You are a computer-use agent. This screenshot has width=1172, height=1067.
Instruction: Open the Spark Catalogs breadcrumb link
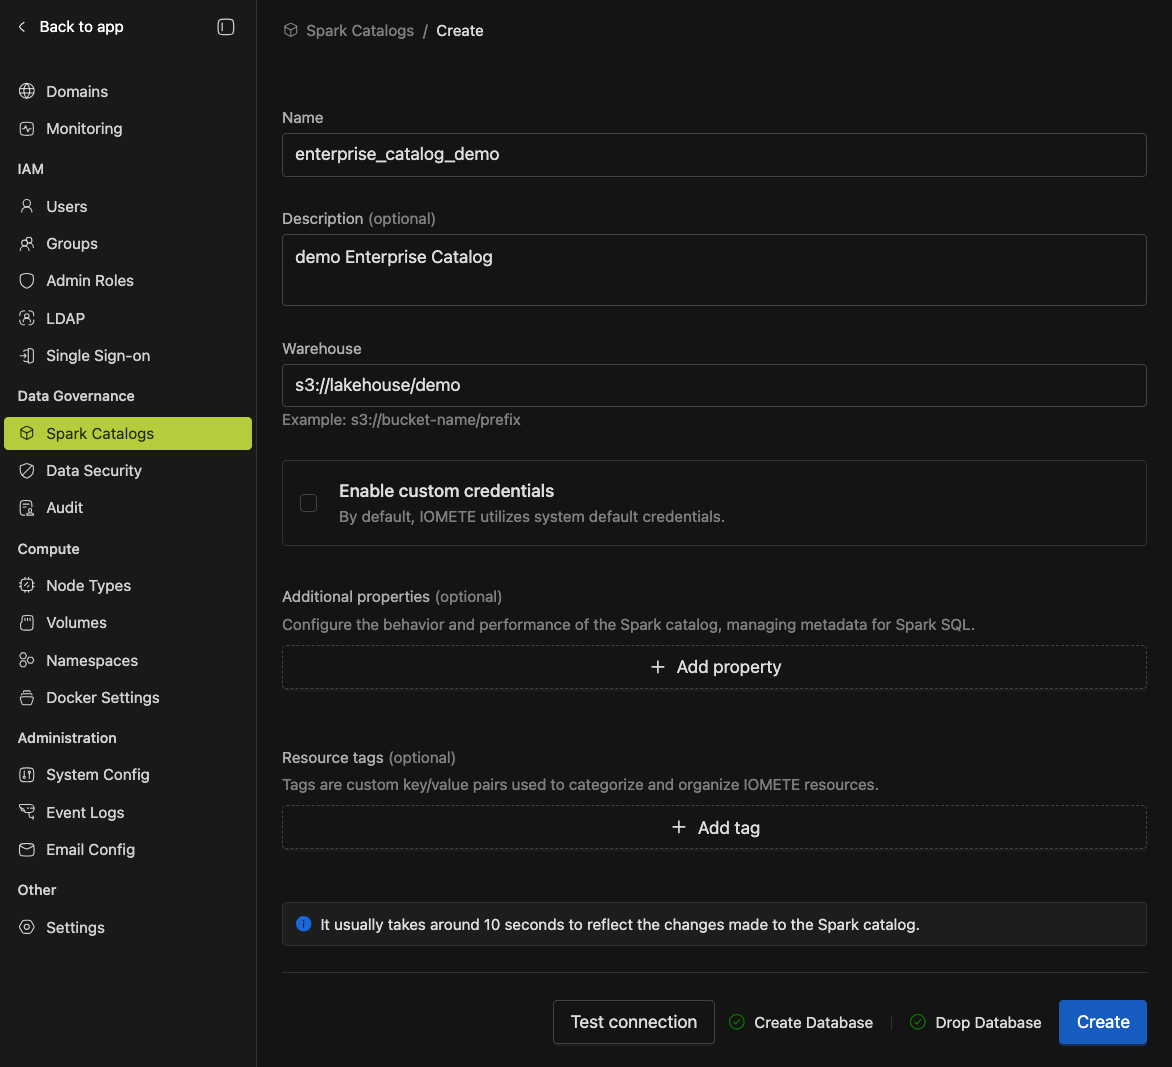[x=361, y=30]
